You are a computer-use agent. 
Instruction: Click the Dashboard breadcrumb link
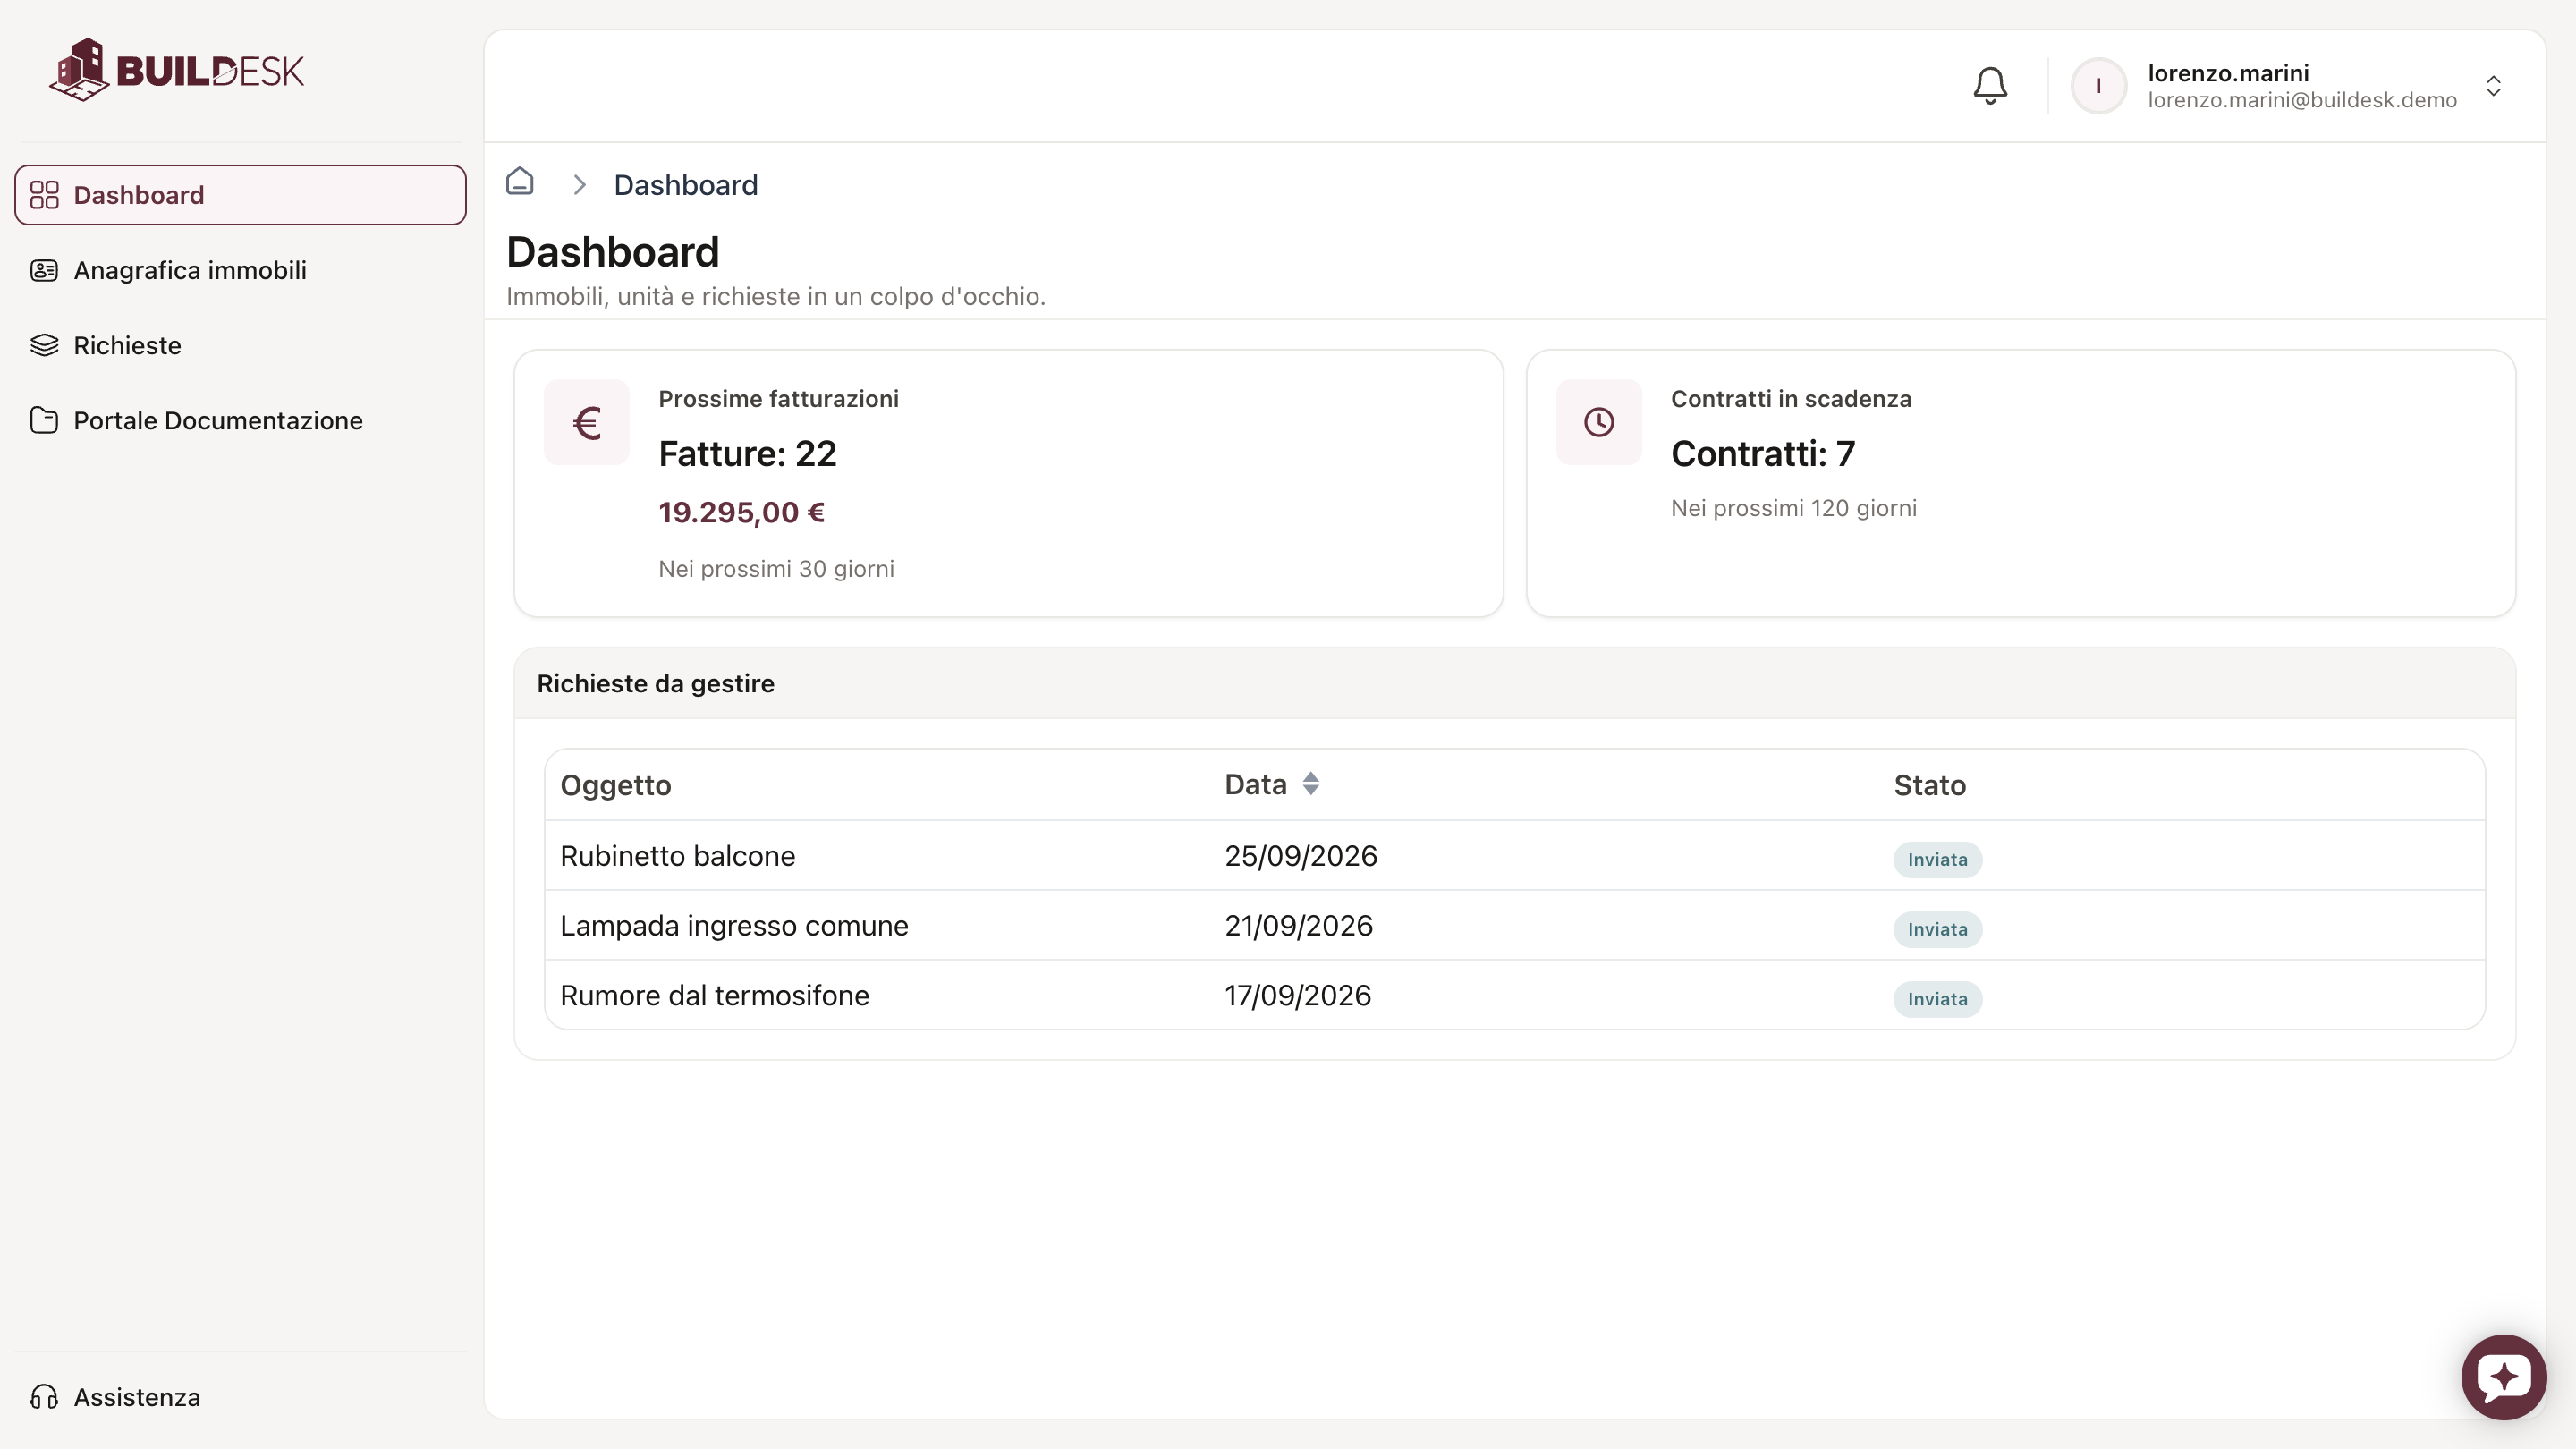[686, 185]
